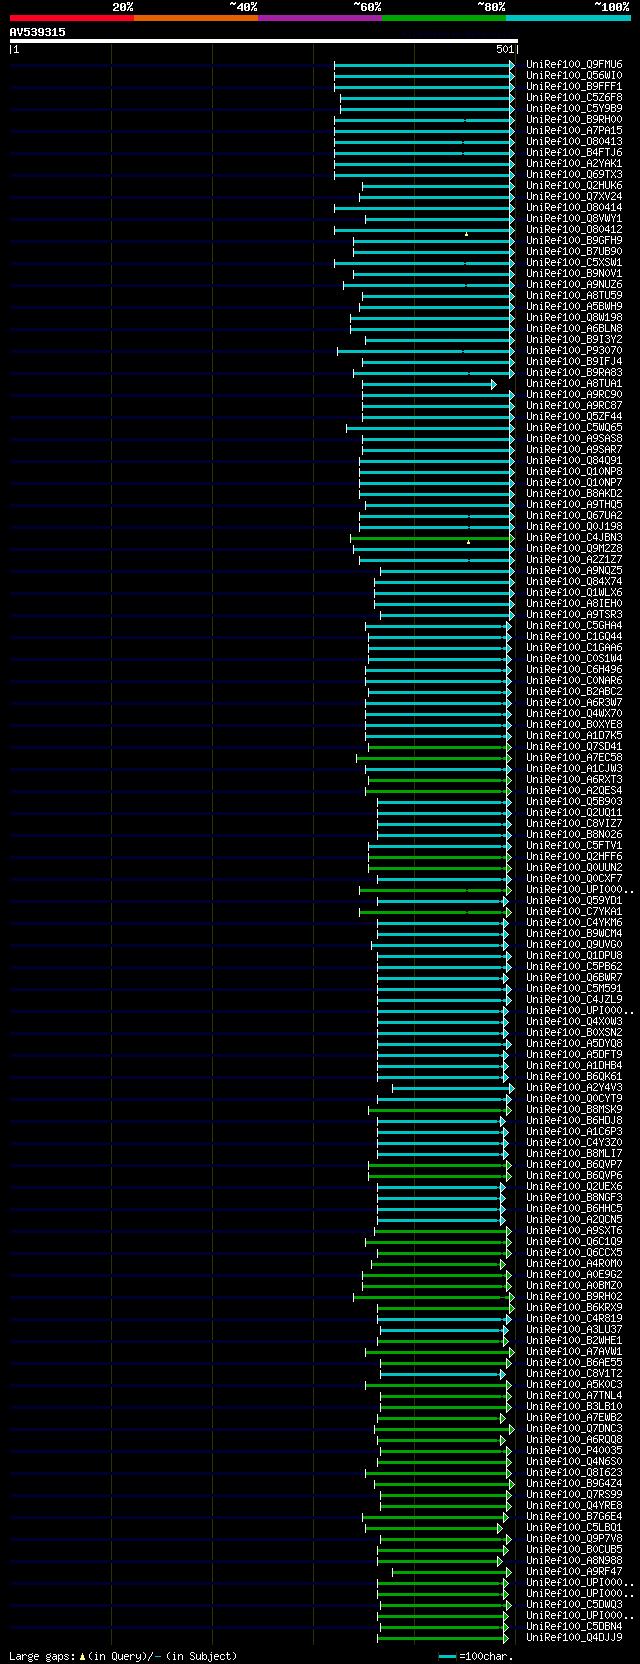Click the UniRef100_B6HHC5 label
This screenshot has width=640, height=1664.
pyautogui.click(x=574, y=1208)
